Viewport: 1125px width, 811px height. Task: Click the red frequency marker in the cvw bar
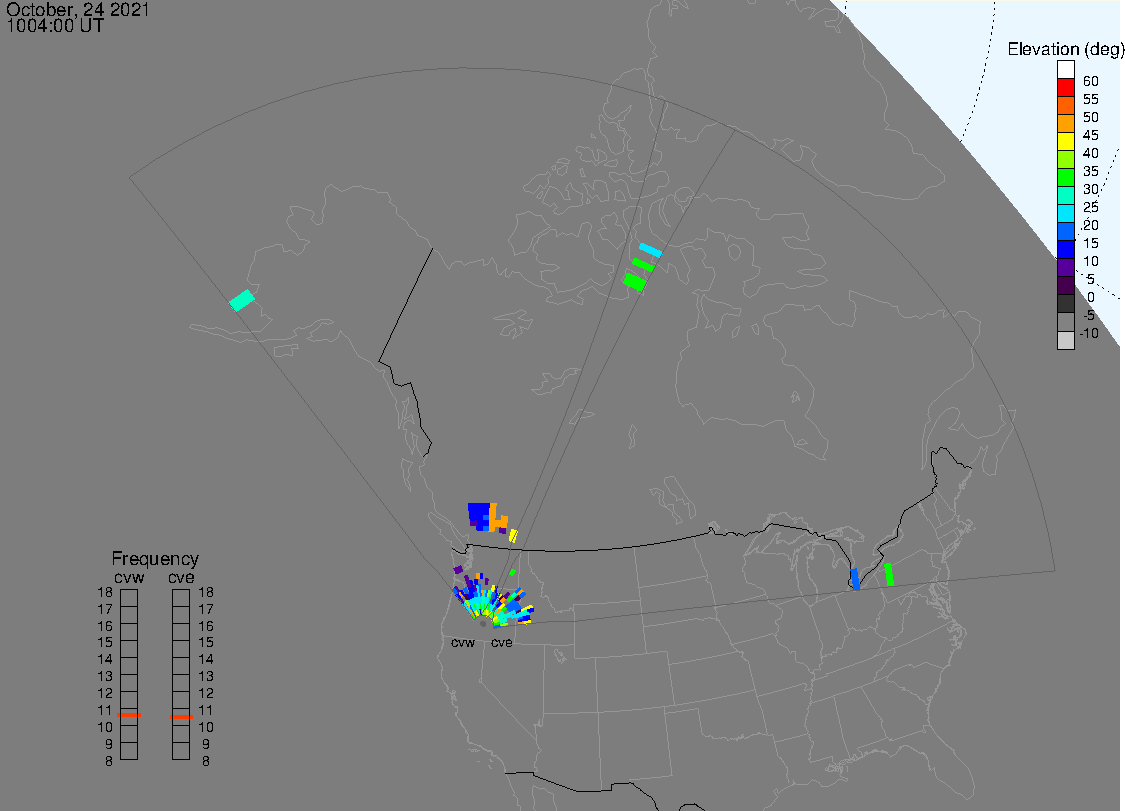click(x=129, y=715)
